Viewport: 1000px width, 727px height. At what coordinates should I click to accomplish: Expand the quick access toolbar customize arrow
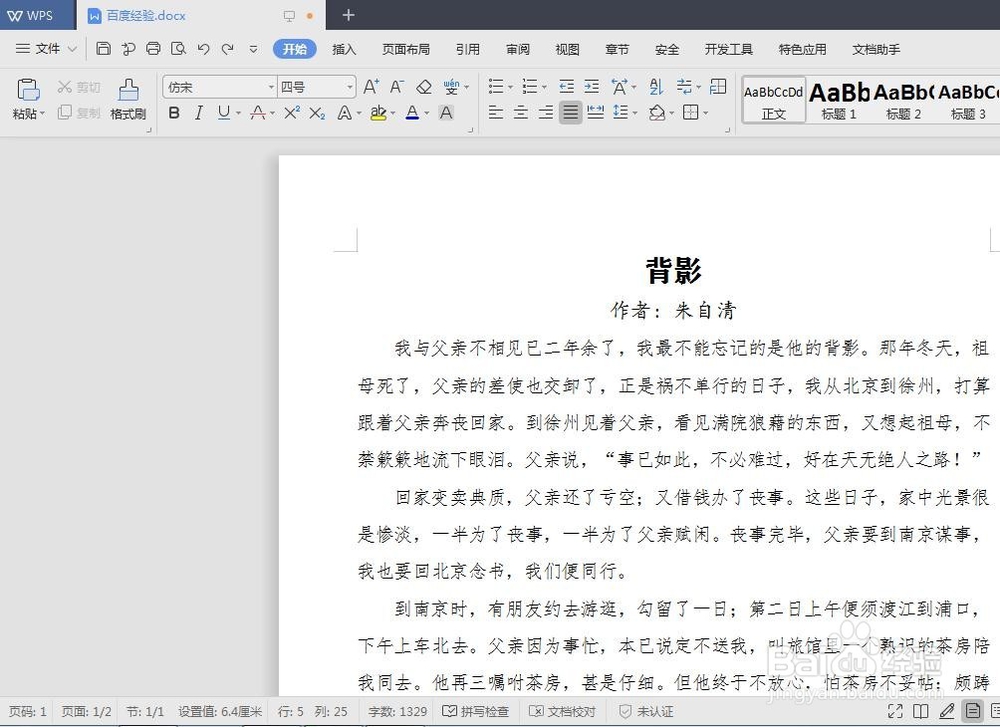253,48
